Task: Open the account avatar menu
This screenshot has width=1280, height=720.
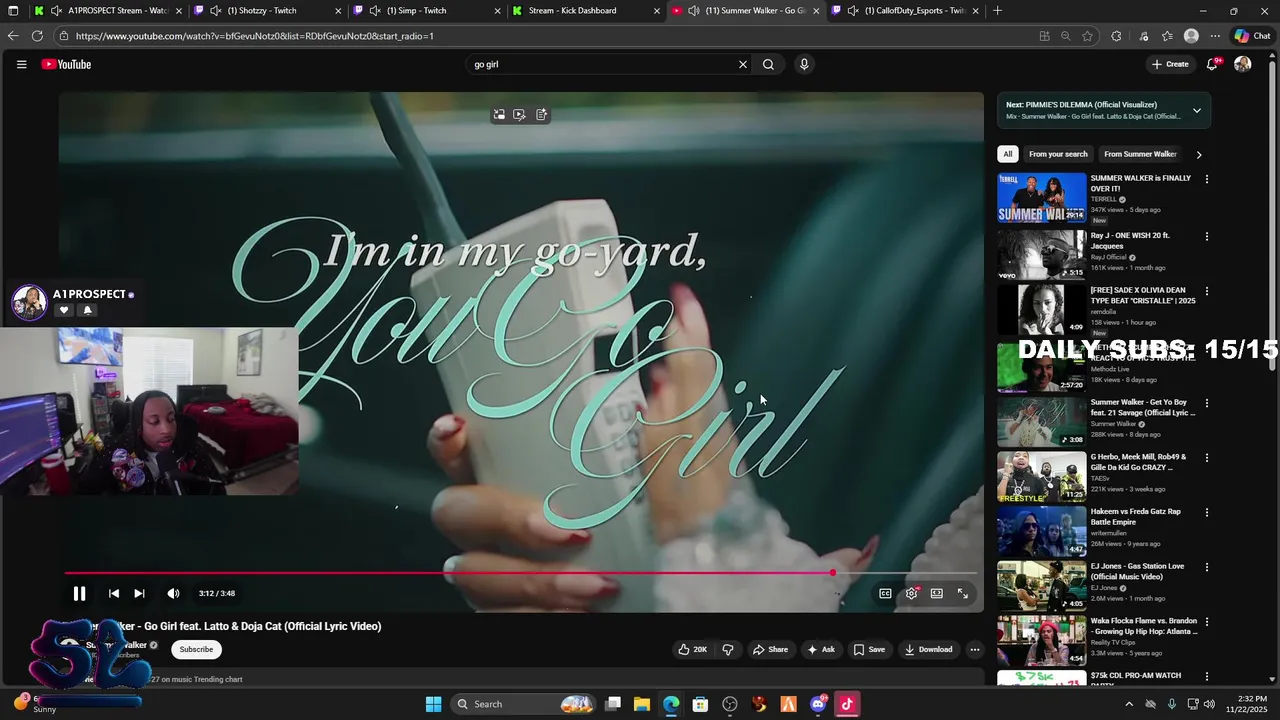Action: click(1242, 64)
